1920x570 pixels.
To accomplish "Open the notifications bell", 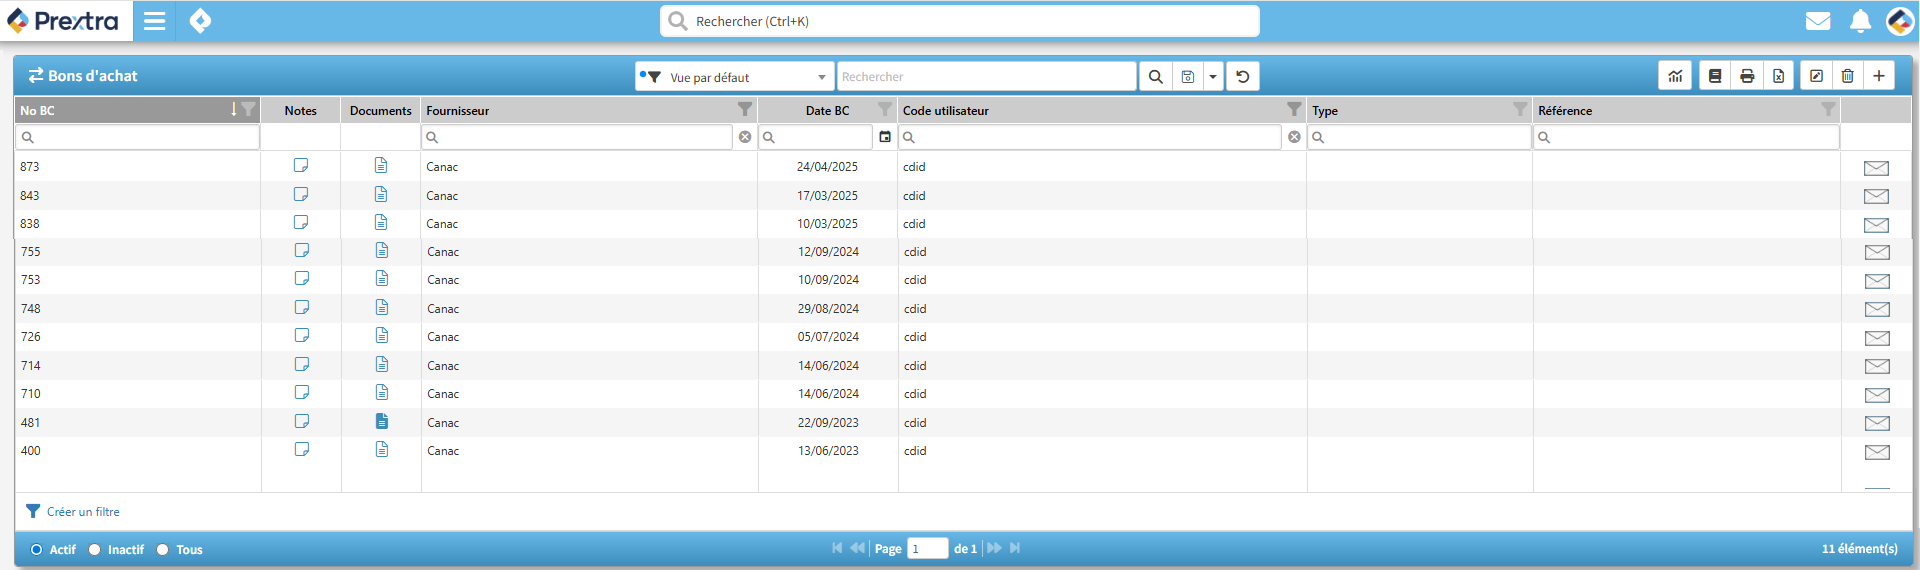I will 1860,21.
